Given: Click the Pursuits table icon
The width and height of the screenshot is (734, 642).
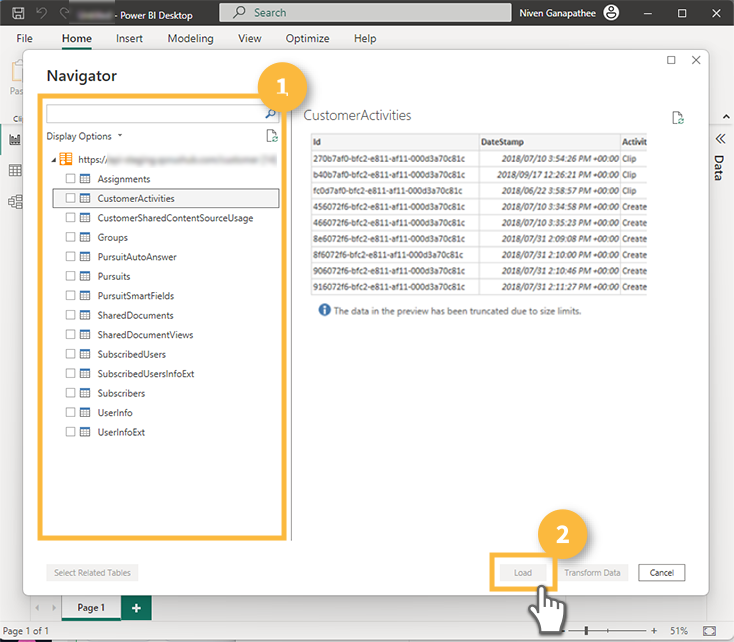Looking at the screenshot, I should click(85, 276).
